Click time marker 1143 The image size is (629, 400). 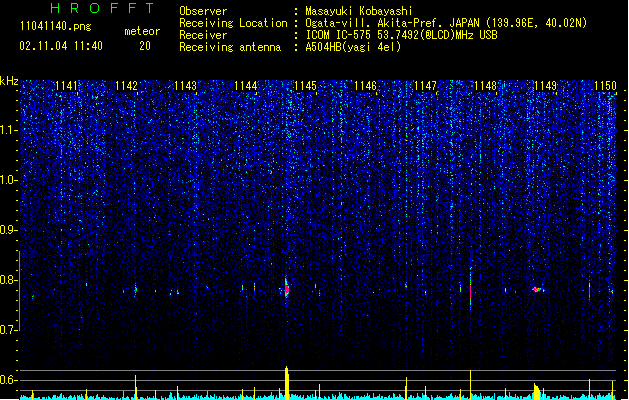(186, 86)
